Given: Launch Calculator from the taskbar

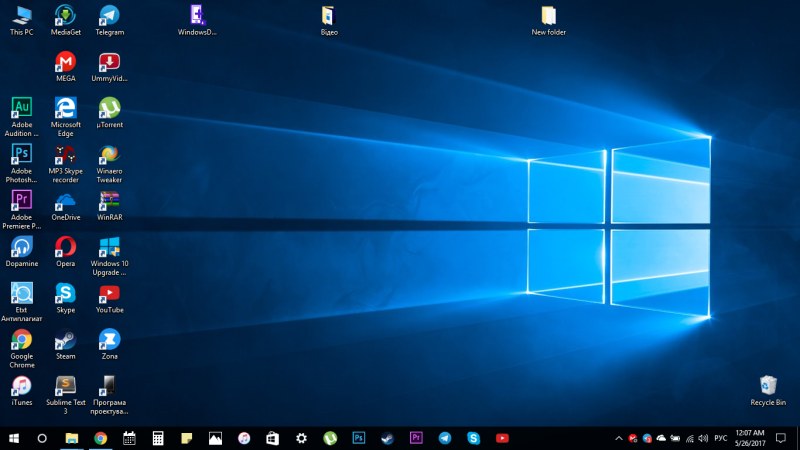Looking at the screenshot, I should point(157,438).
